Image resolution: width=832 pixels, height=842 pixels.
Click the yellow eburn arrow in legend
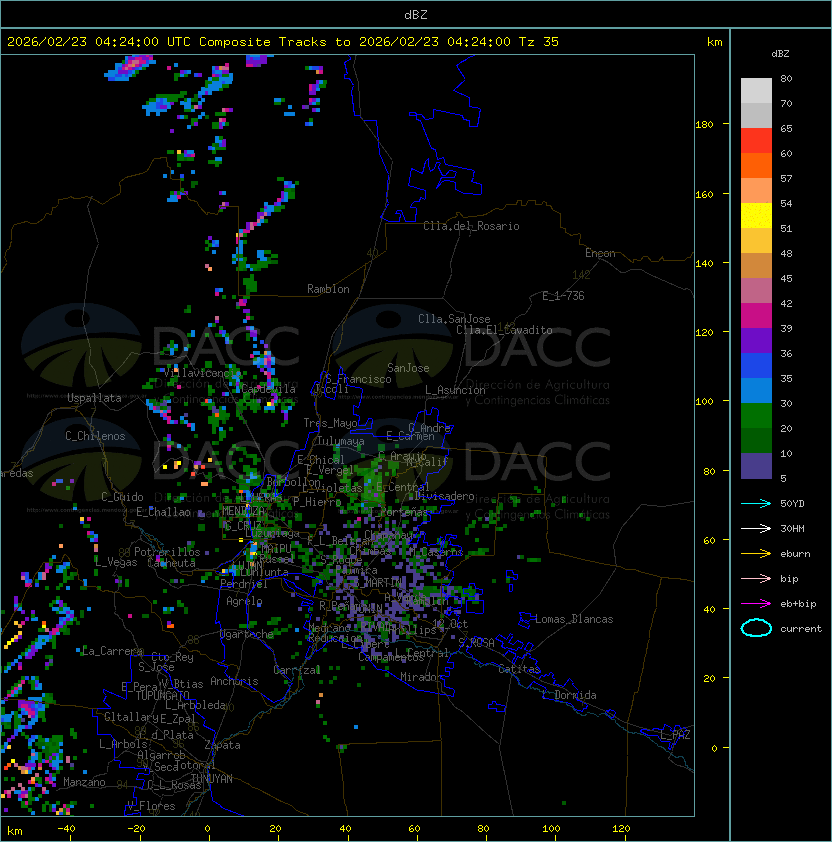756,554
